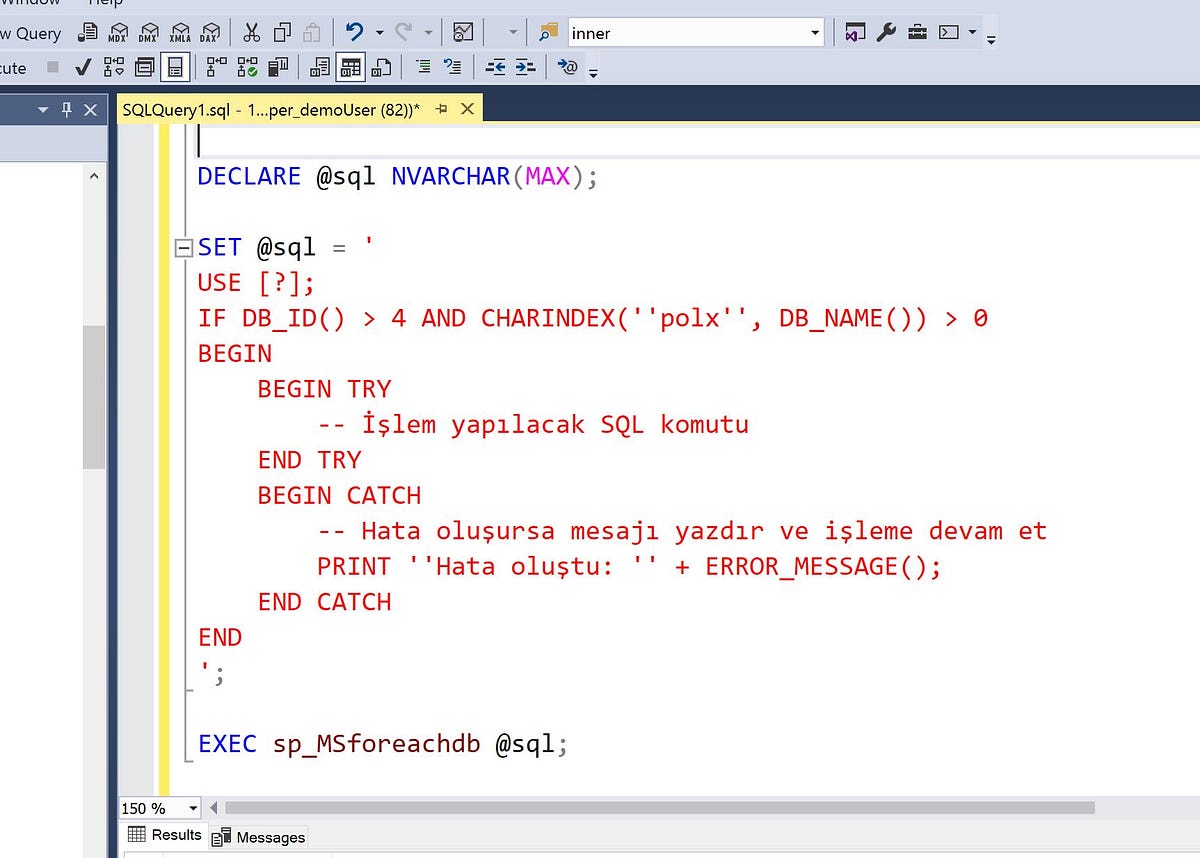Screen dimensions: 1200x858
Task: Copy the selected text
Action: (x=282, y=33)
